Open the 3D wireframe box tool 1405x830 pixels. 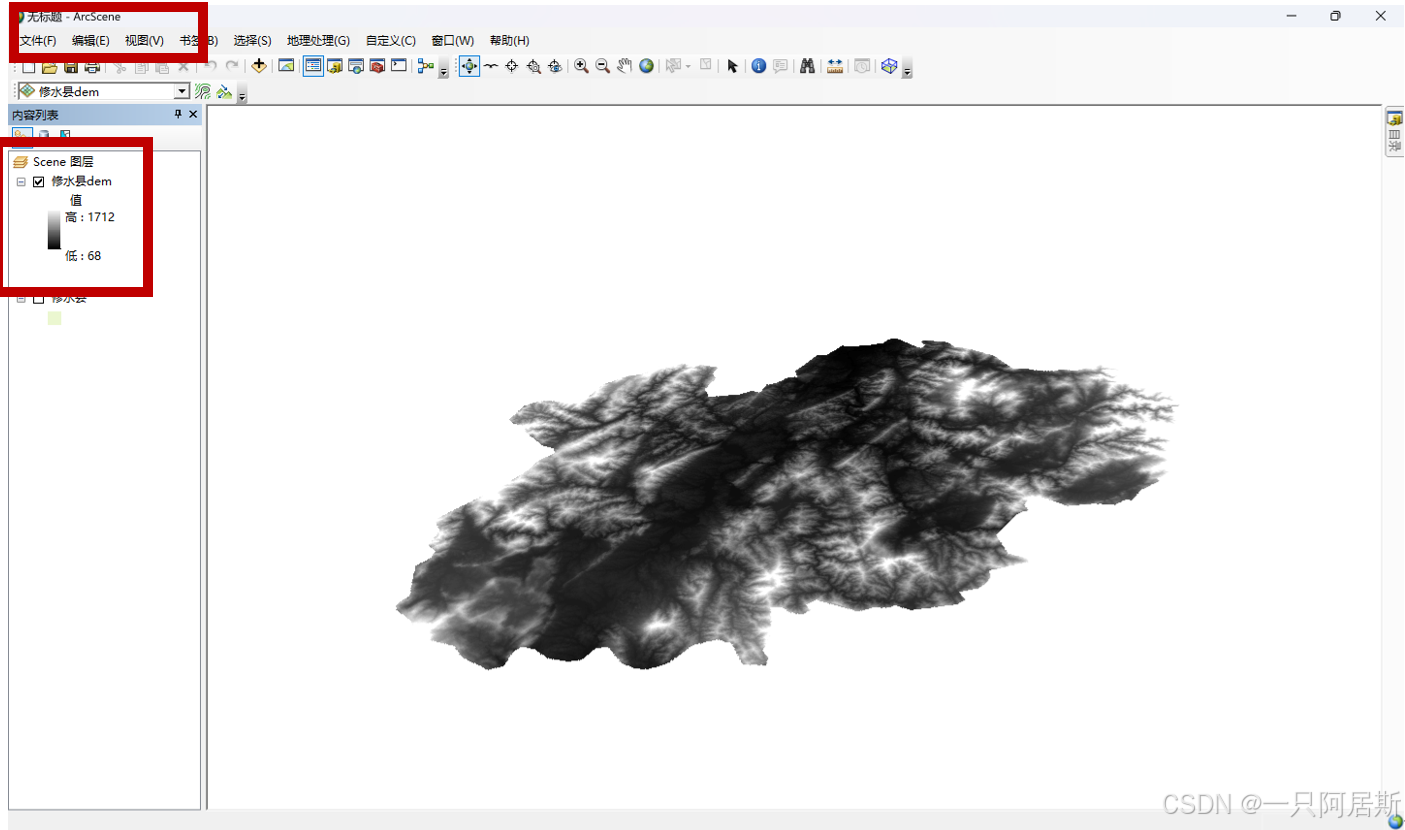coord(889,66)
